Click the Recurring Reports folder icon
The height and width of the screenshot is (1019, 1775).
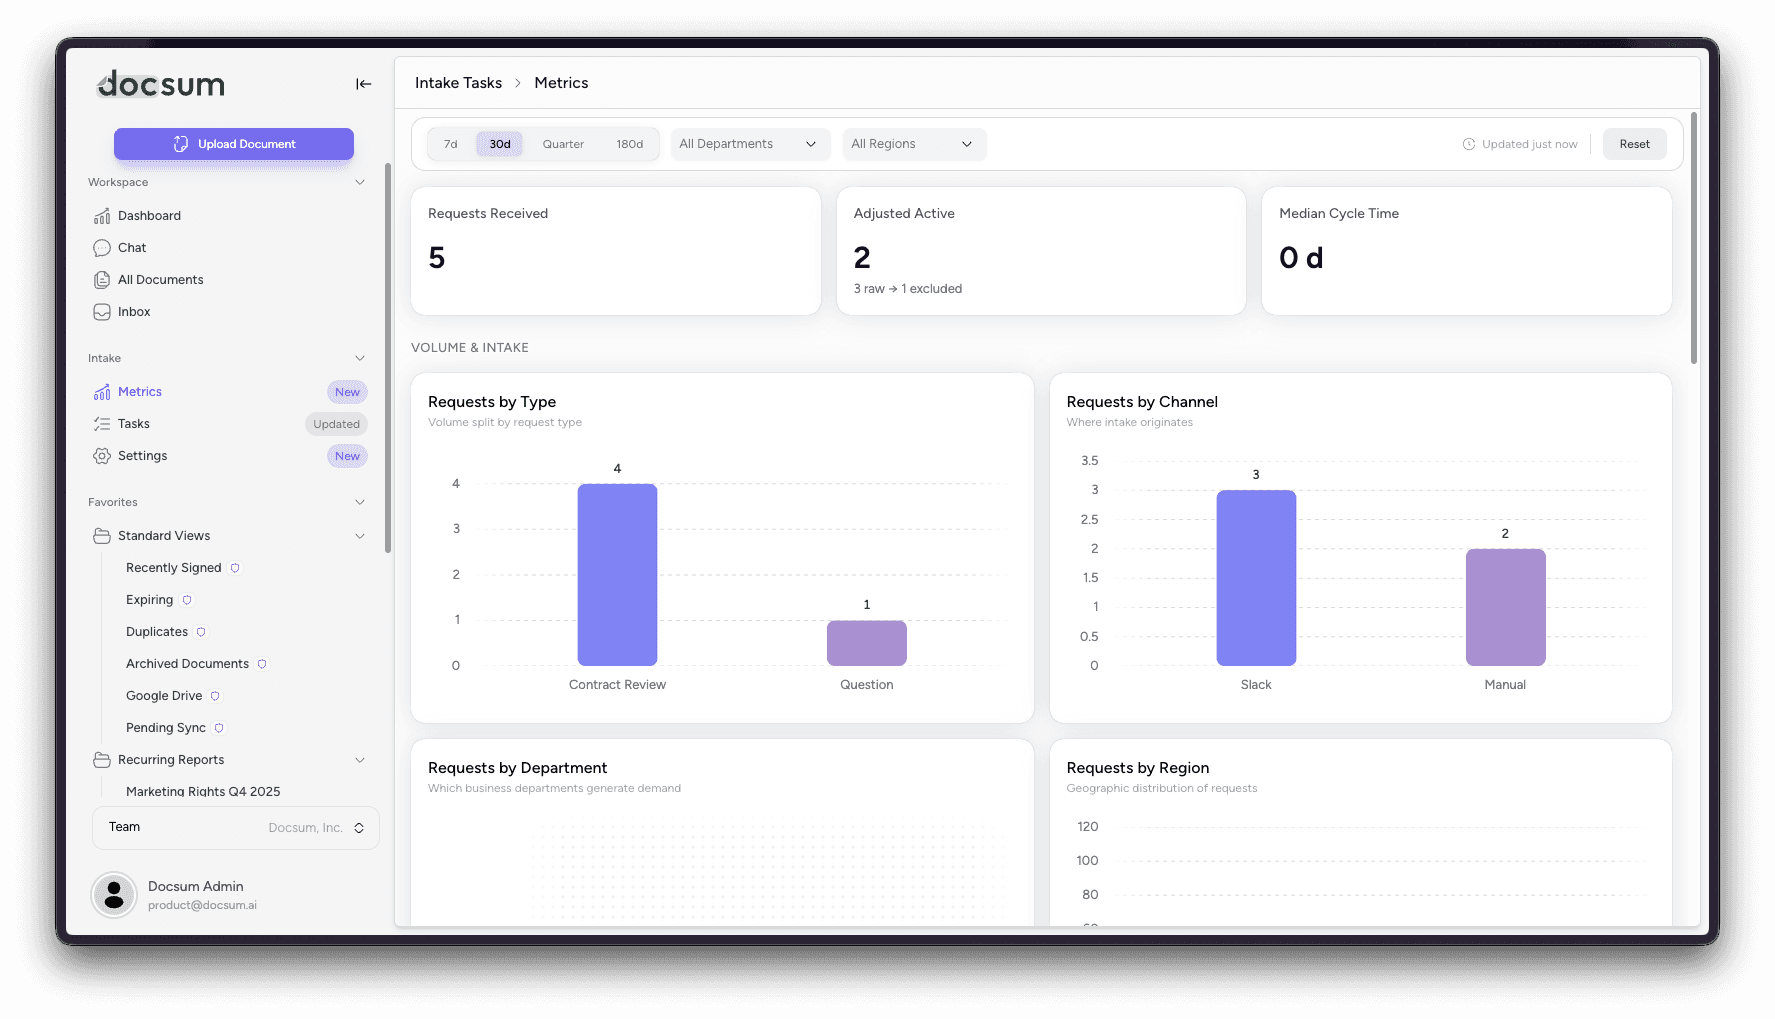point(102,760)
